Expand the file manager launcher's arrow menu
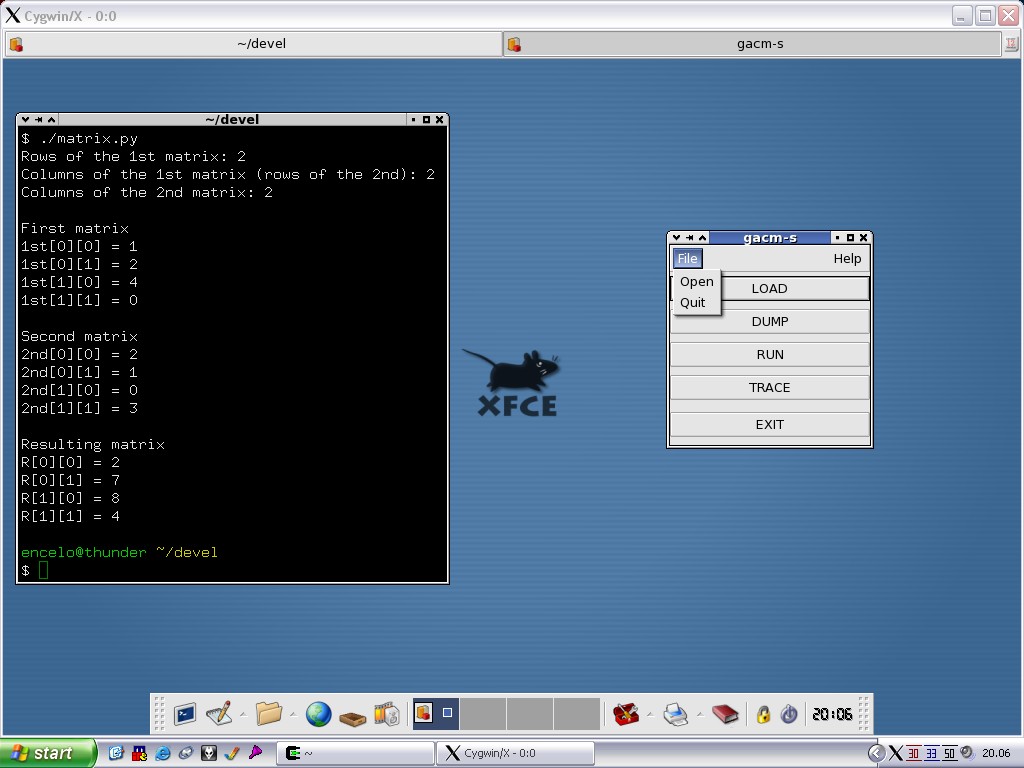 click(293, 714)
